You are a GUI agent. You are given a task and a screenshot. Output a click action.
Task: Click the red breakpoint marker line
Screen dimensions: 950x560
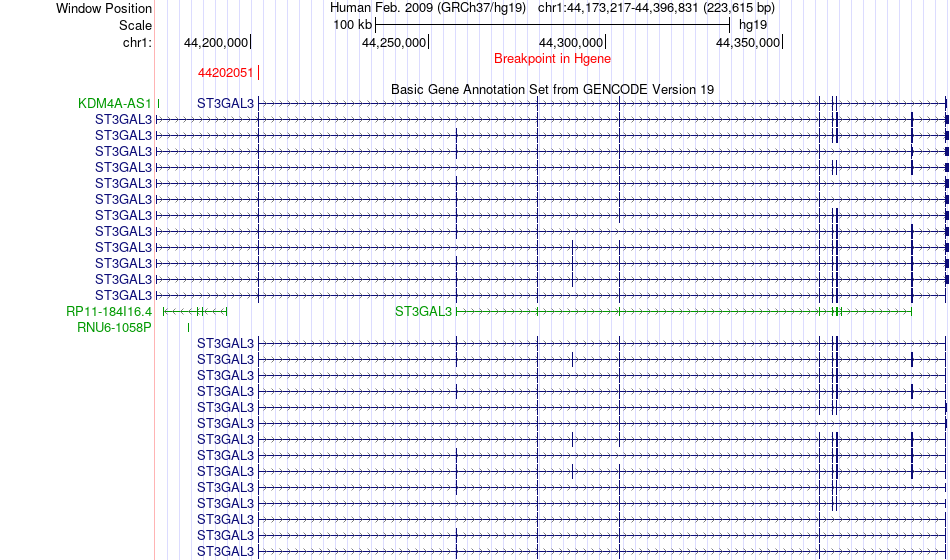(x=259, y=72)
